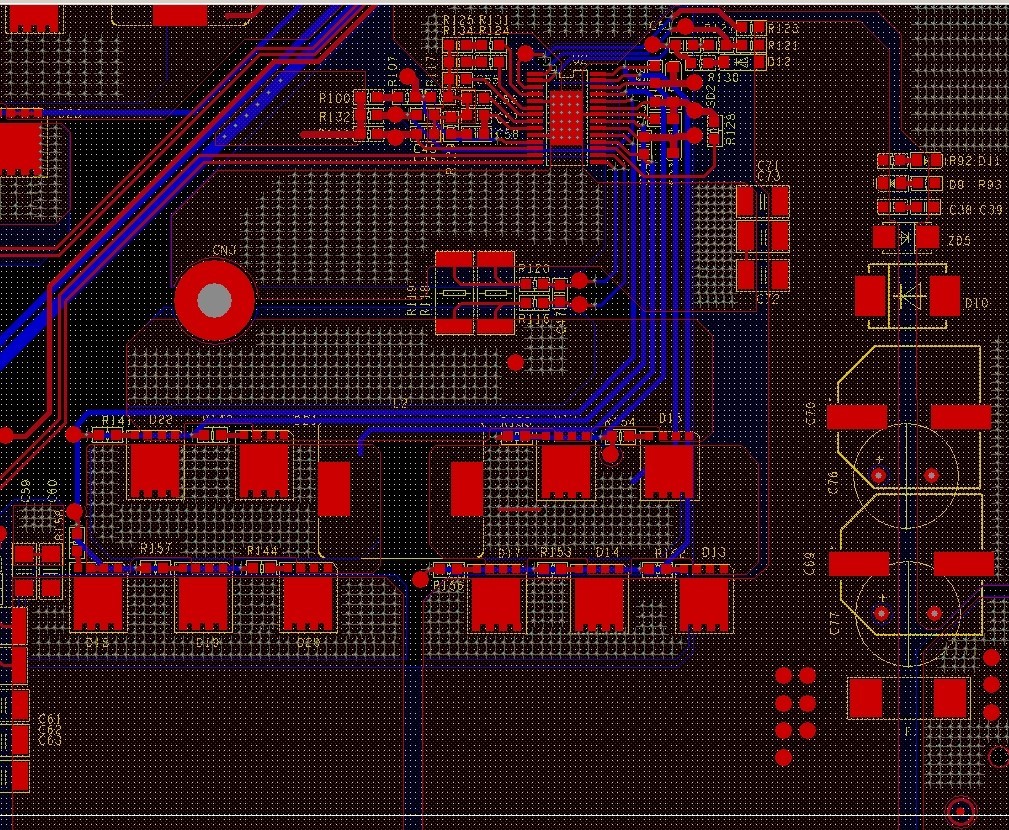This screenshot has height=830, width=1009.
Task: Select the R134 designator label
Action: pyautogui.click(x=458, y=30)
